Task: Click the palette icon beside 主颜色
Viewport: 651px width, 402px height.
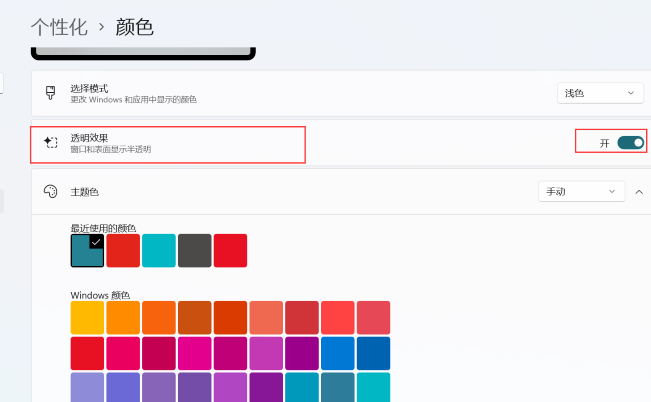Action: (51, 191)
